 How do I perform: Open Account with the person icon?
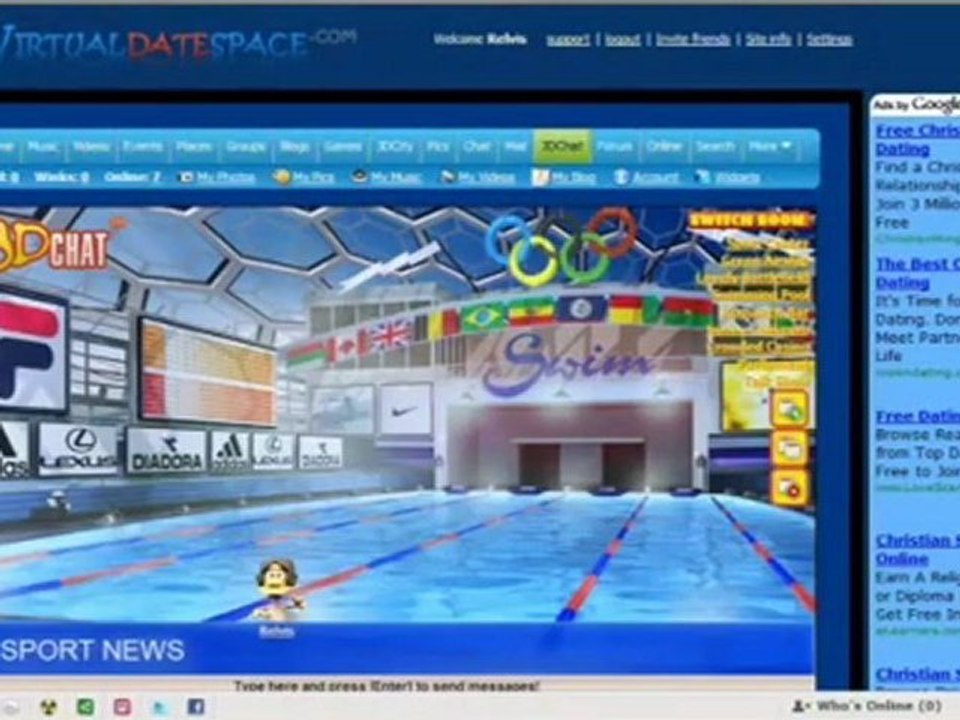(x=646, y=178)
